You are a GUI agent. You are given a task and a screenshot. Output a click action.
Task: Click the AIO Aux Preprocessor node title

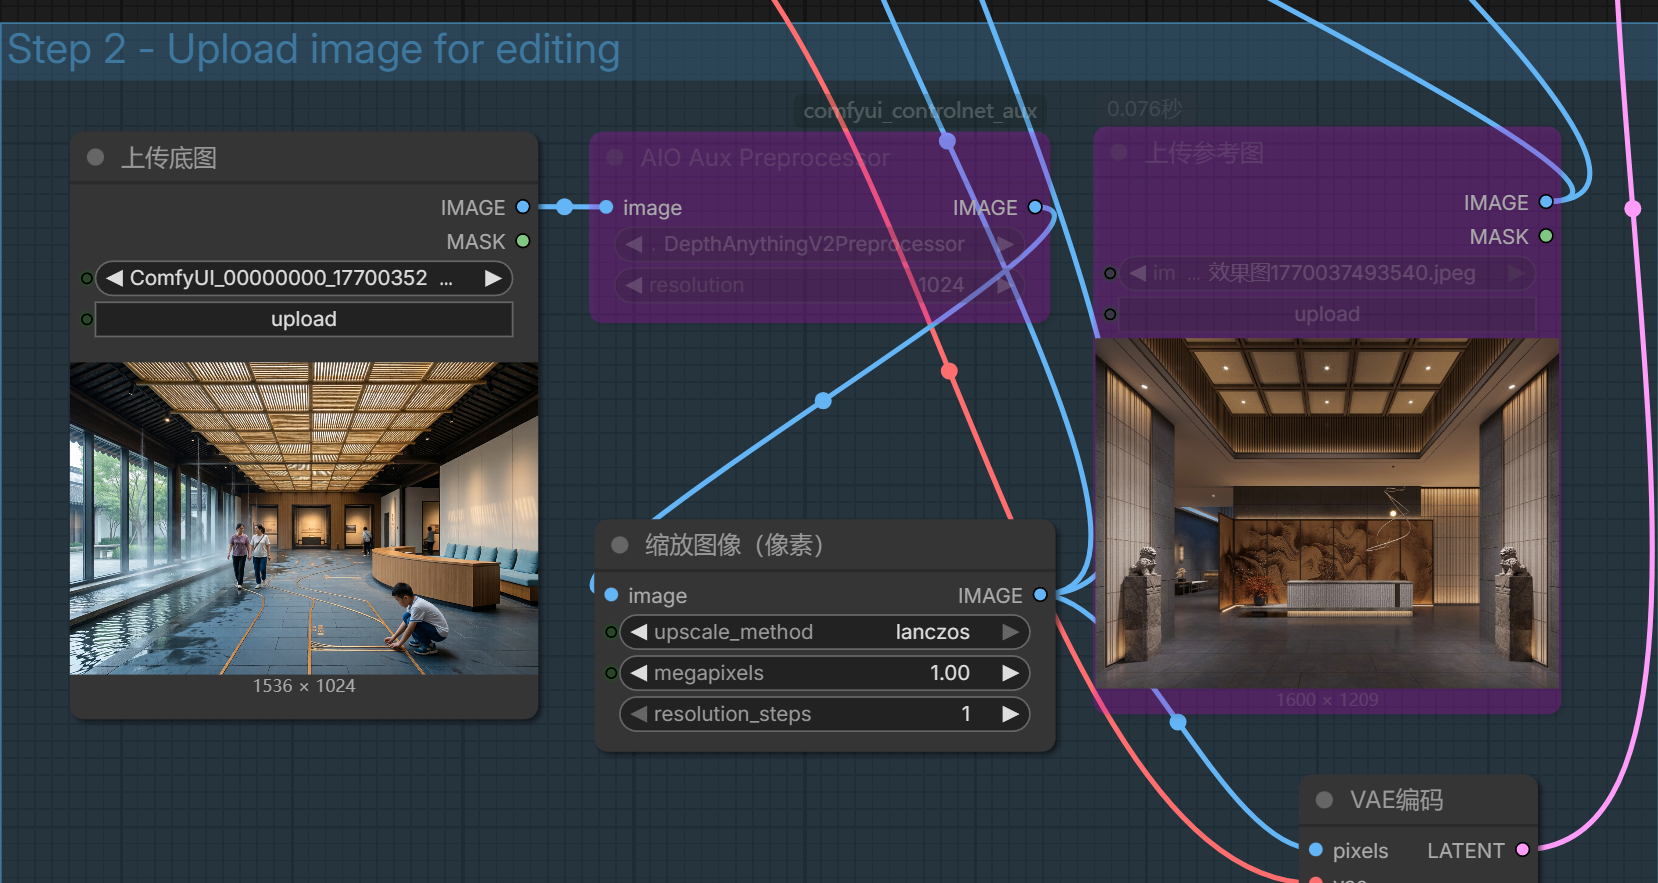765,158
